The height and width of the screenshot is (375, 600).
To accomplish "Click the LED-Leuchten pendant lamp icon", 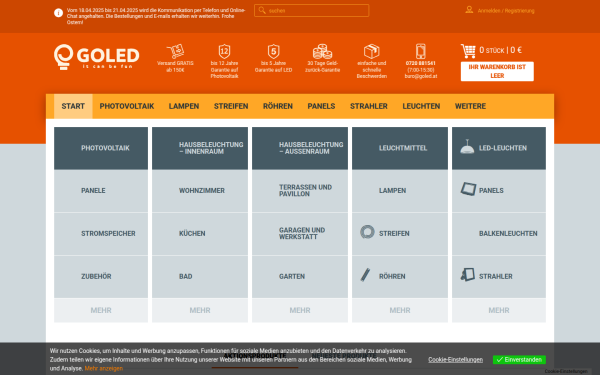I will click(x=467, y=147).
